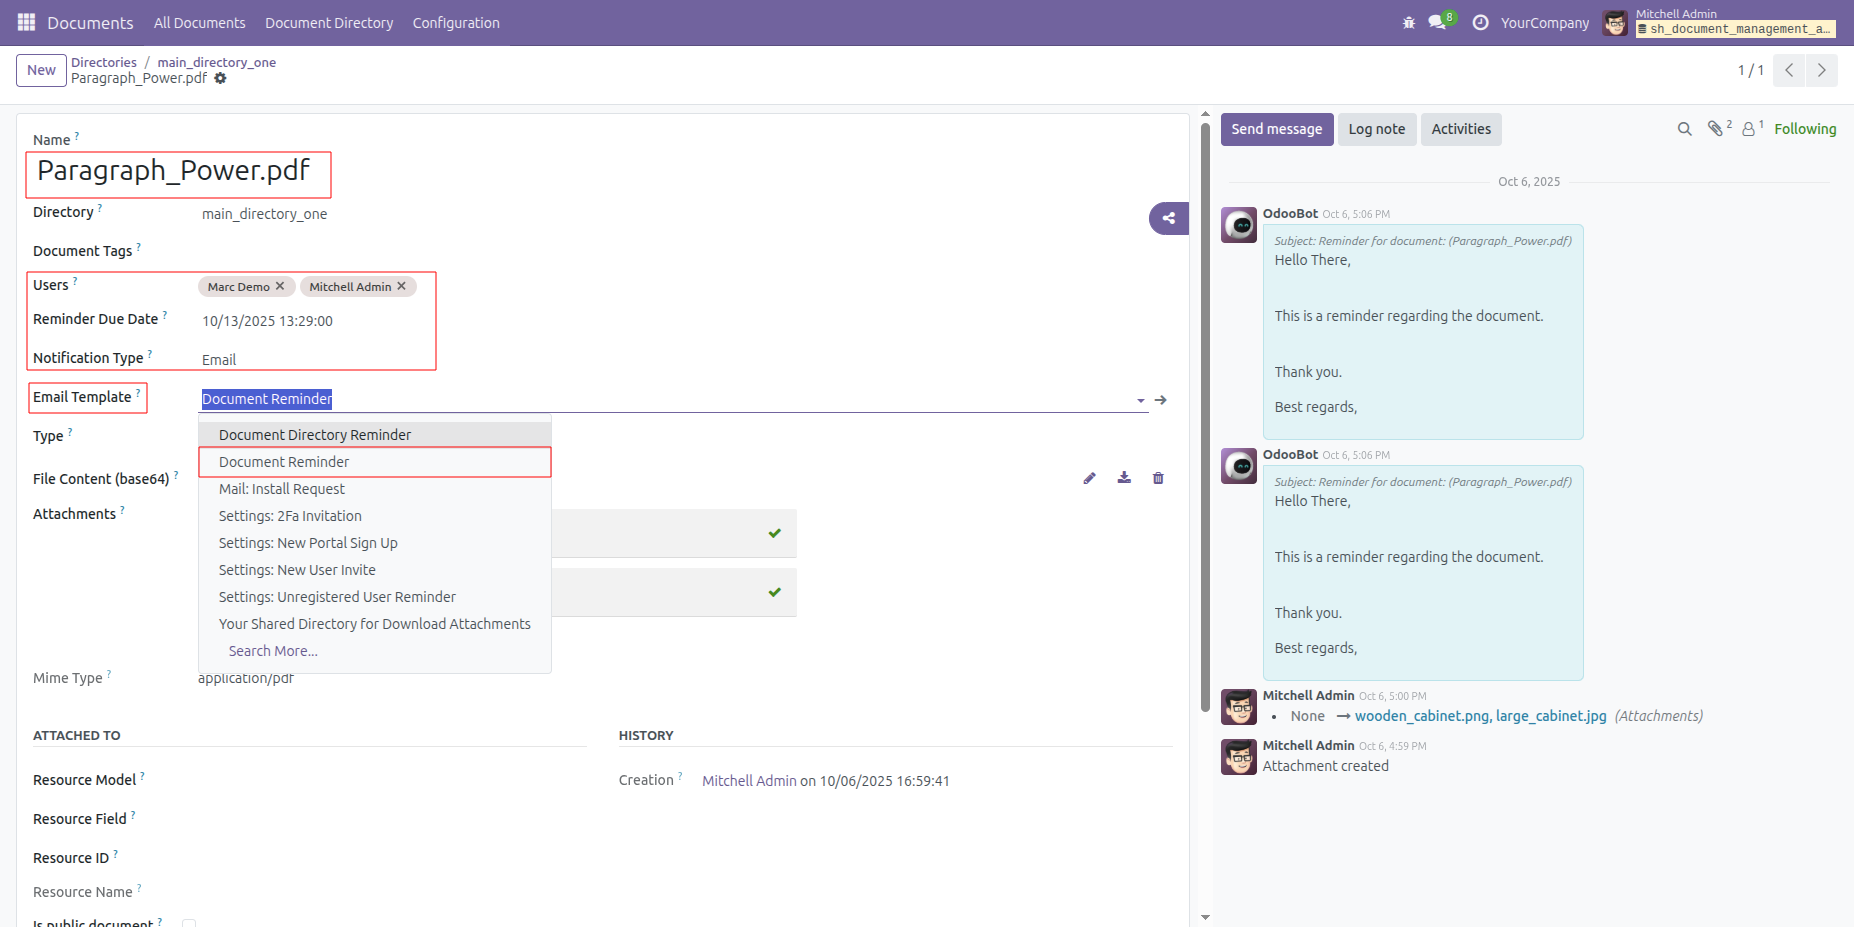Open Document Directory menu
1854x927 pixels.
[329, 23]
